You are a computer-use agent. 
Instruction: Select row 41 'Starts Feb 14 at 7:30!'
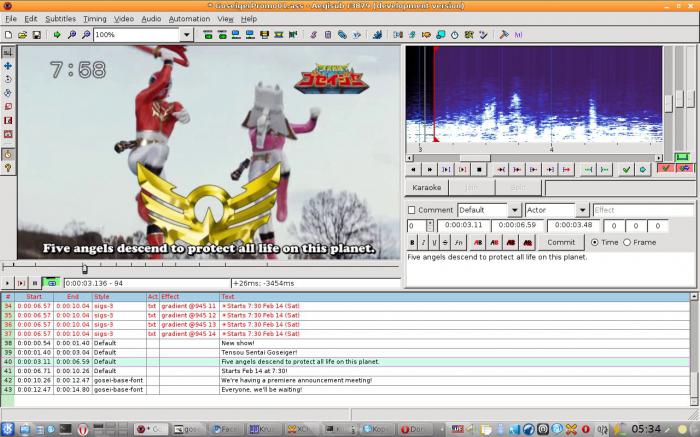click(345, 371)
